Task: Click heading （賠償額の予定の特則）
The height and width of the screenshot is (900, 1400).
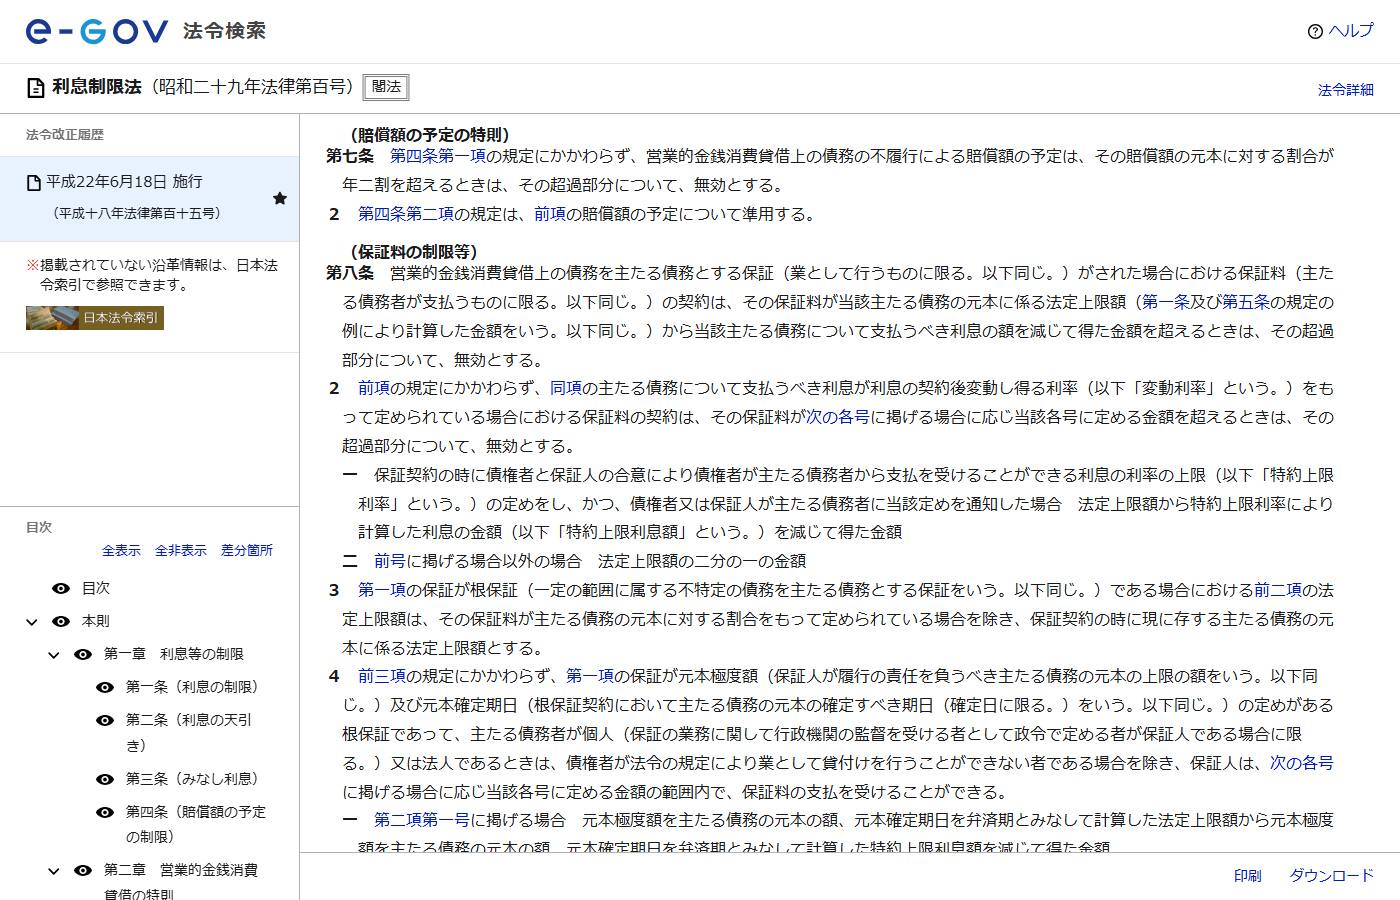Action: tap(430, 135)
